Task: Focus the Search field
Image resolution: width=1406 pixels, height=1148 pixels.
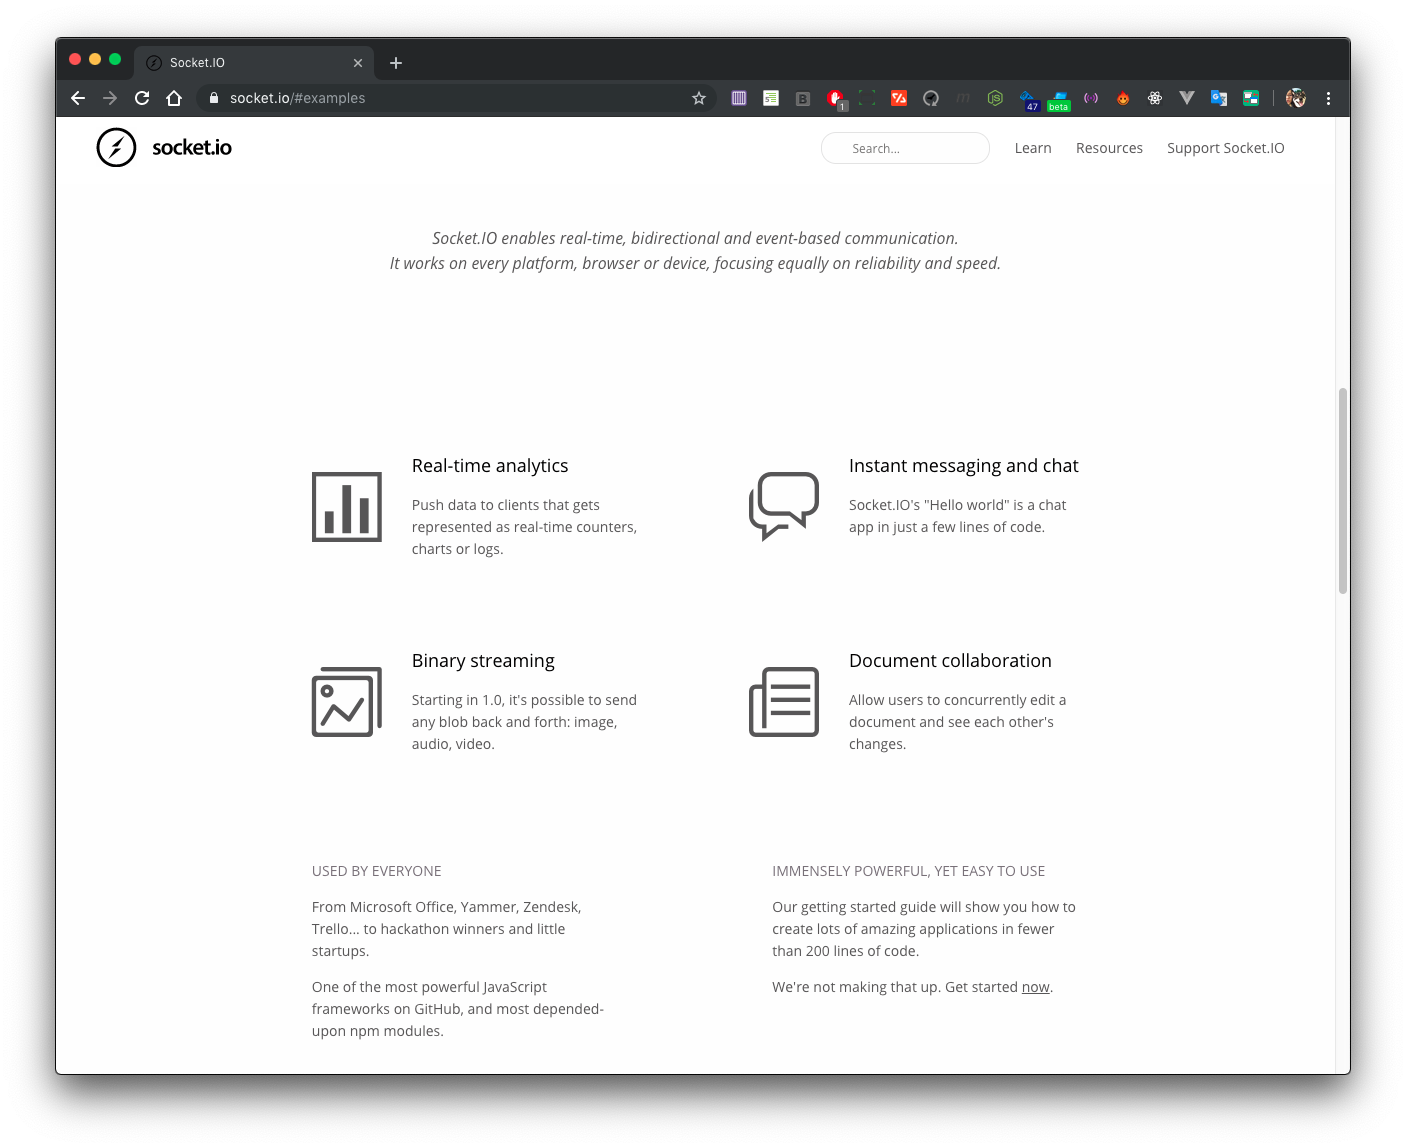Action: (905, 148)
